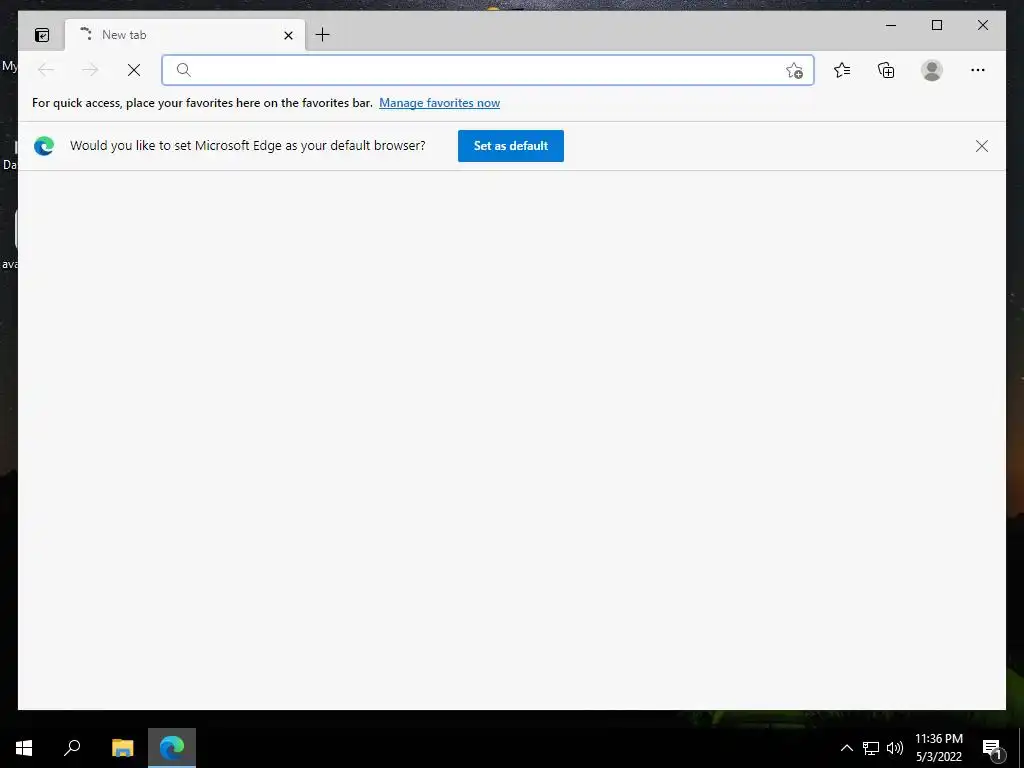Go forward with the forward arrow
This screenshot has height=768, width=1024.
(89, 70)
